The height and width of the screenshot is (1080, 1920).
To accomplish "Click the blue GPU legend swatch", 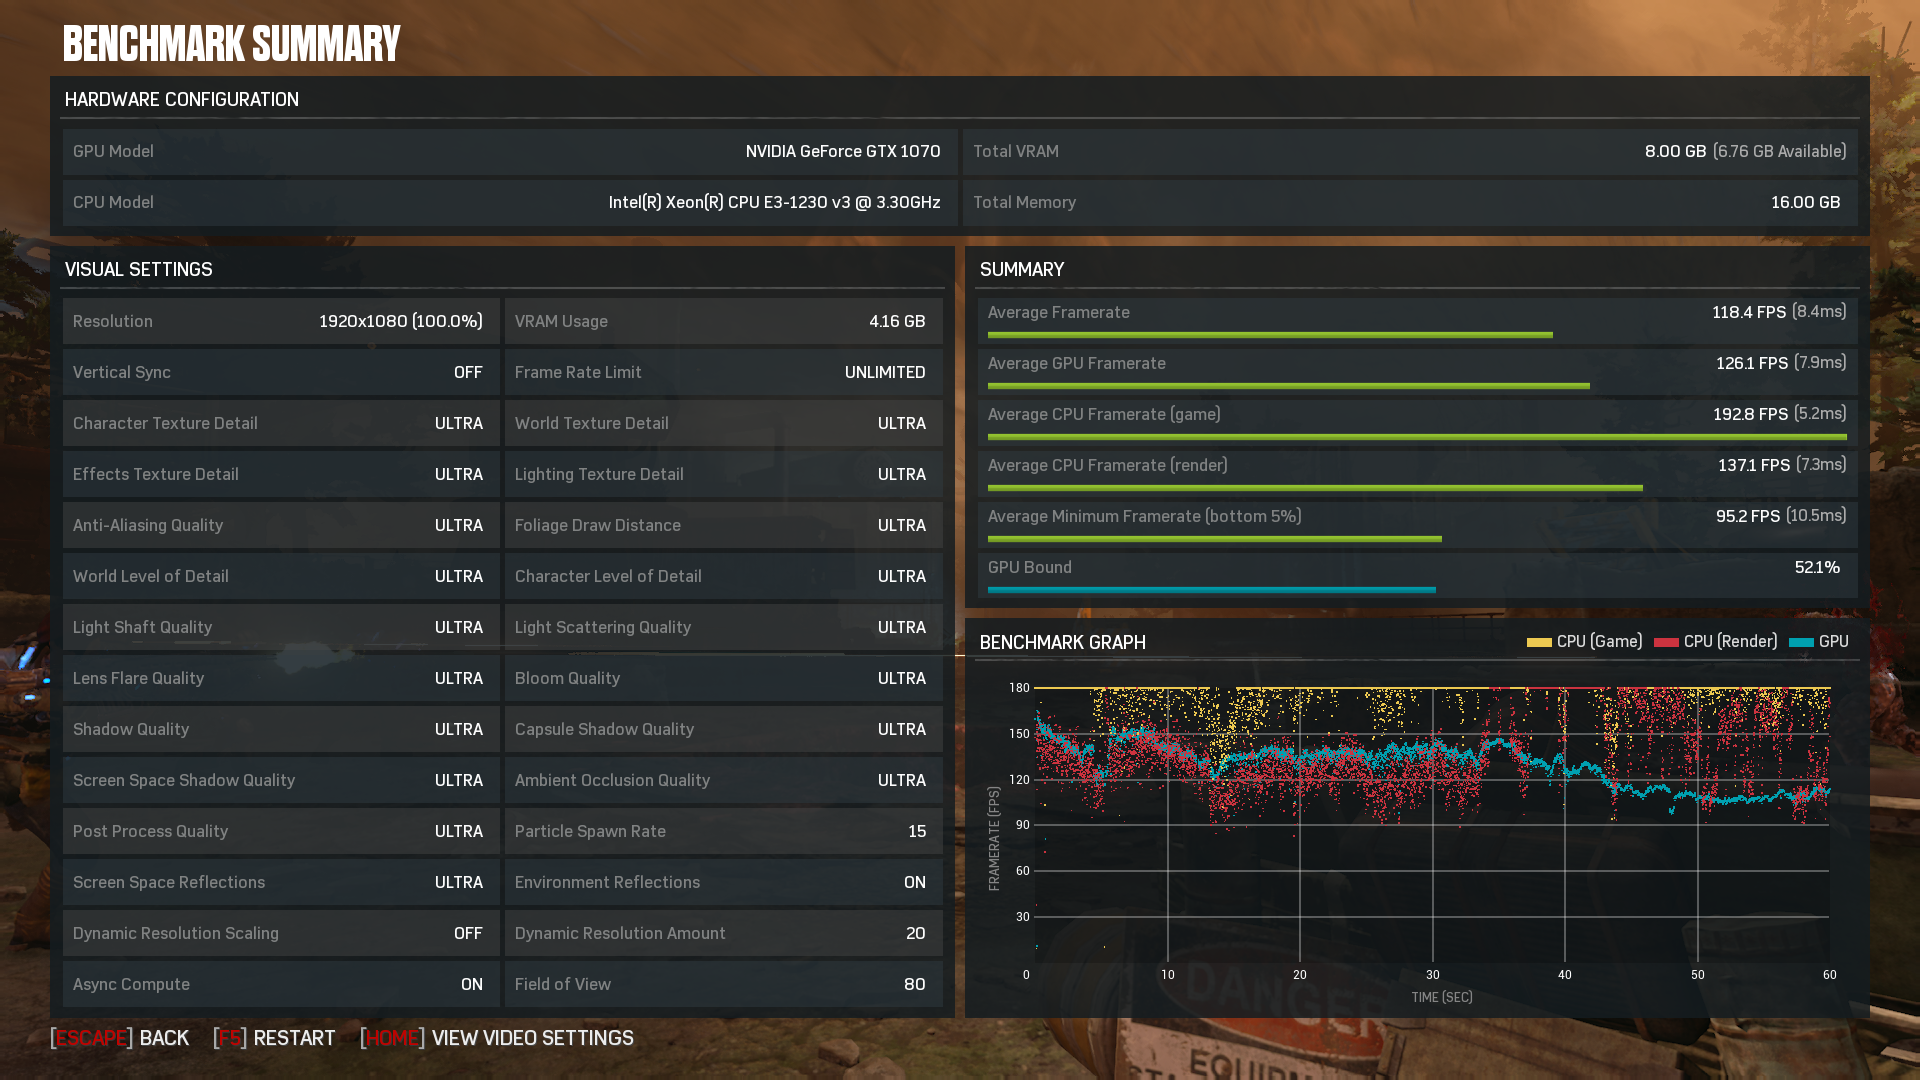I will click(x=1801, y=642).
